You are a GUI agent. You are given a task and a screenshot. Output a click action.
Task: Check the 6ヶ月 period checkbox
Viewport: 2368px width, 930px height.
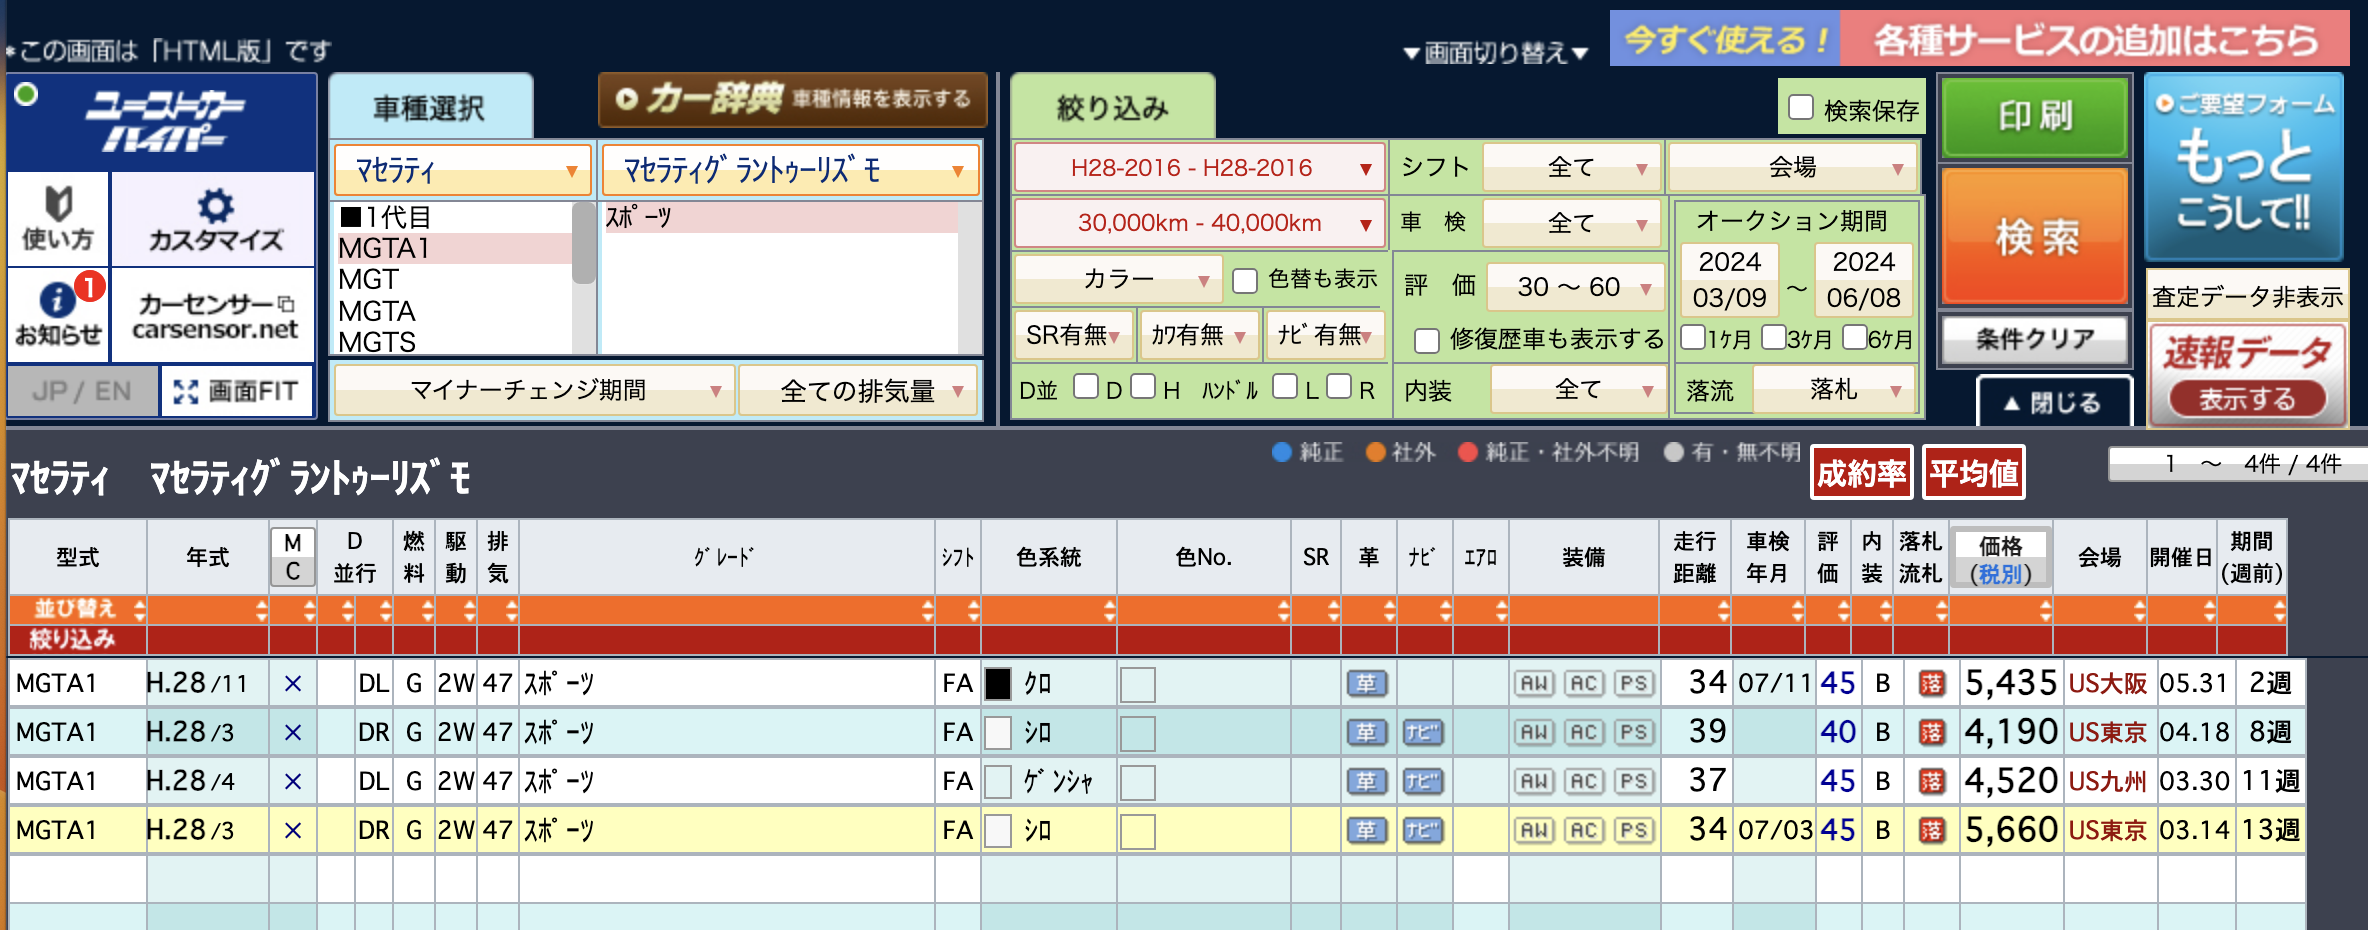tap(1854, 337)
